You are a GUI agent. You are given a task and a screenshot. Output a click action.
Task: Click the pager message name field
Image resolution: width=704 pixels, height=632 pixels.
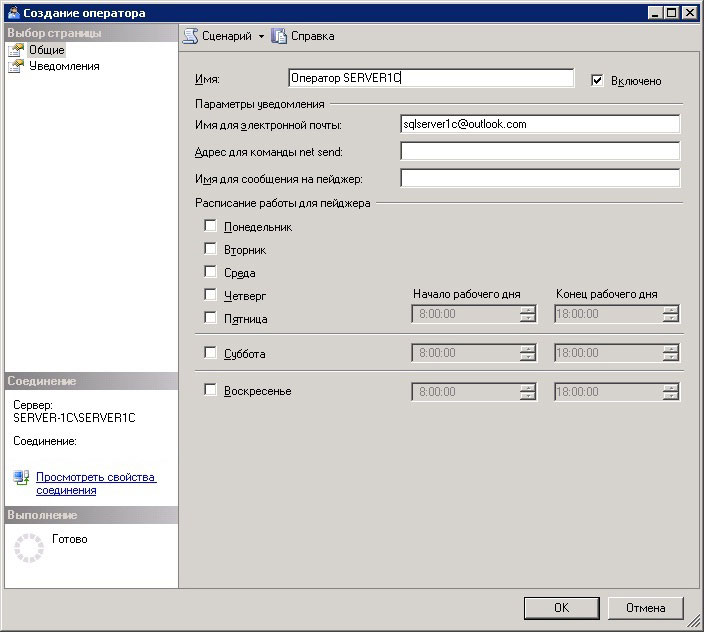(540, 178)
